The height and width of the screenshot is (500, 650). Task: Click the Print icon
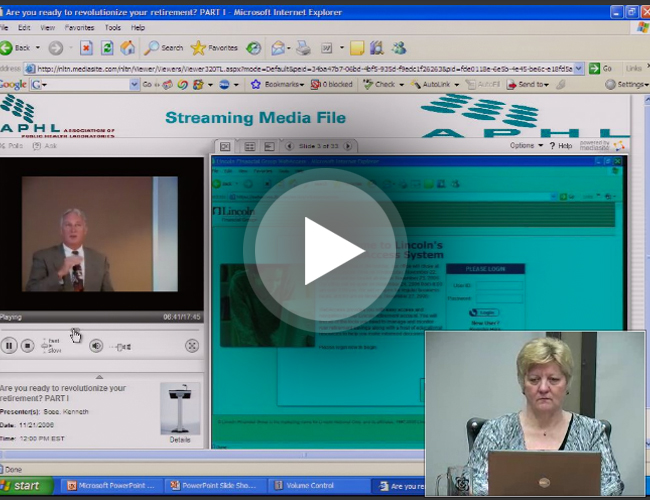pyautogui.click(x=303, y=48)
